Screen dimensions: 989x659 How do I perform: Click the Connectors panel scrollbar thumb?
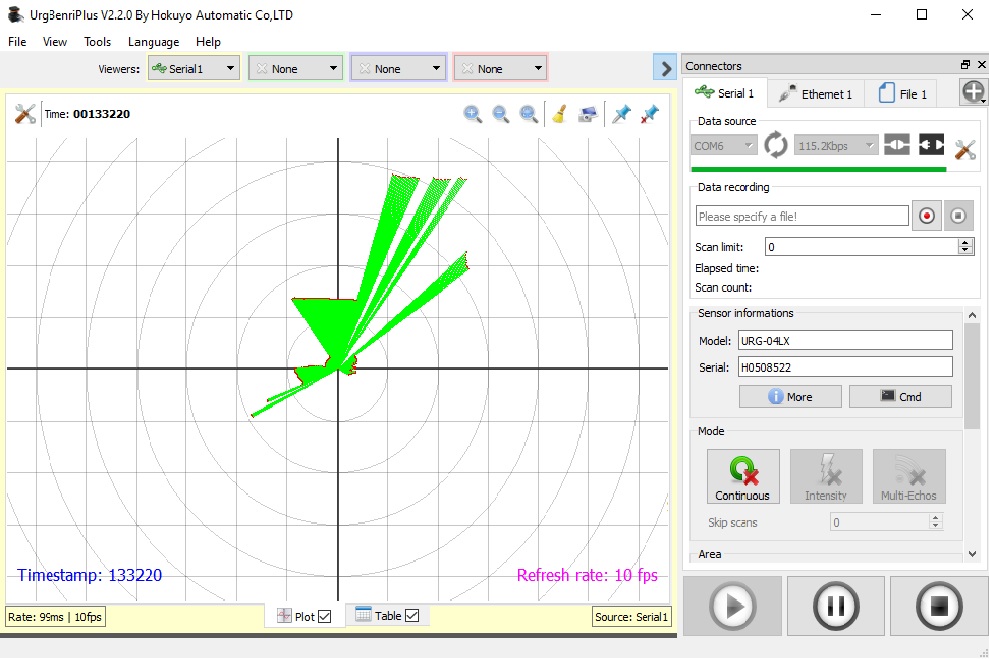coord(973,377)
